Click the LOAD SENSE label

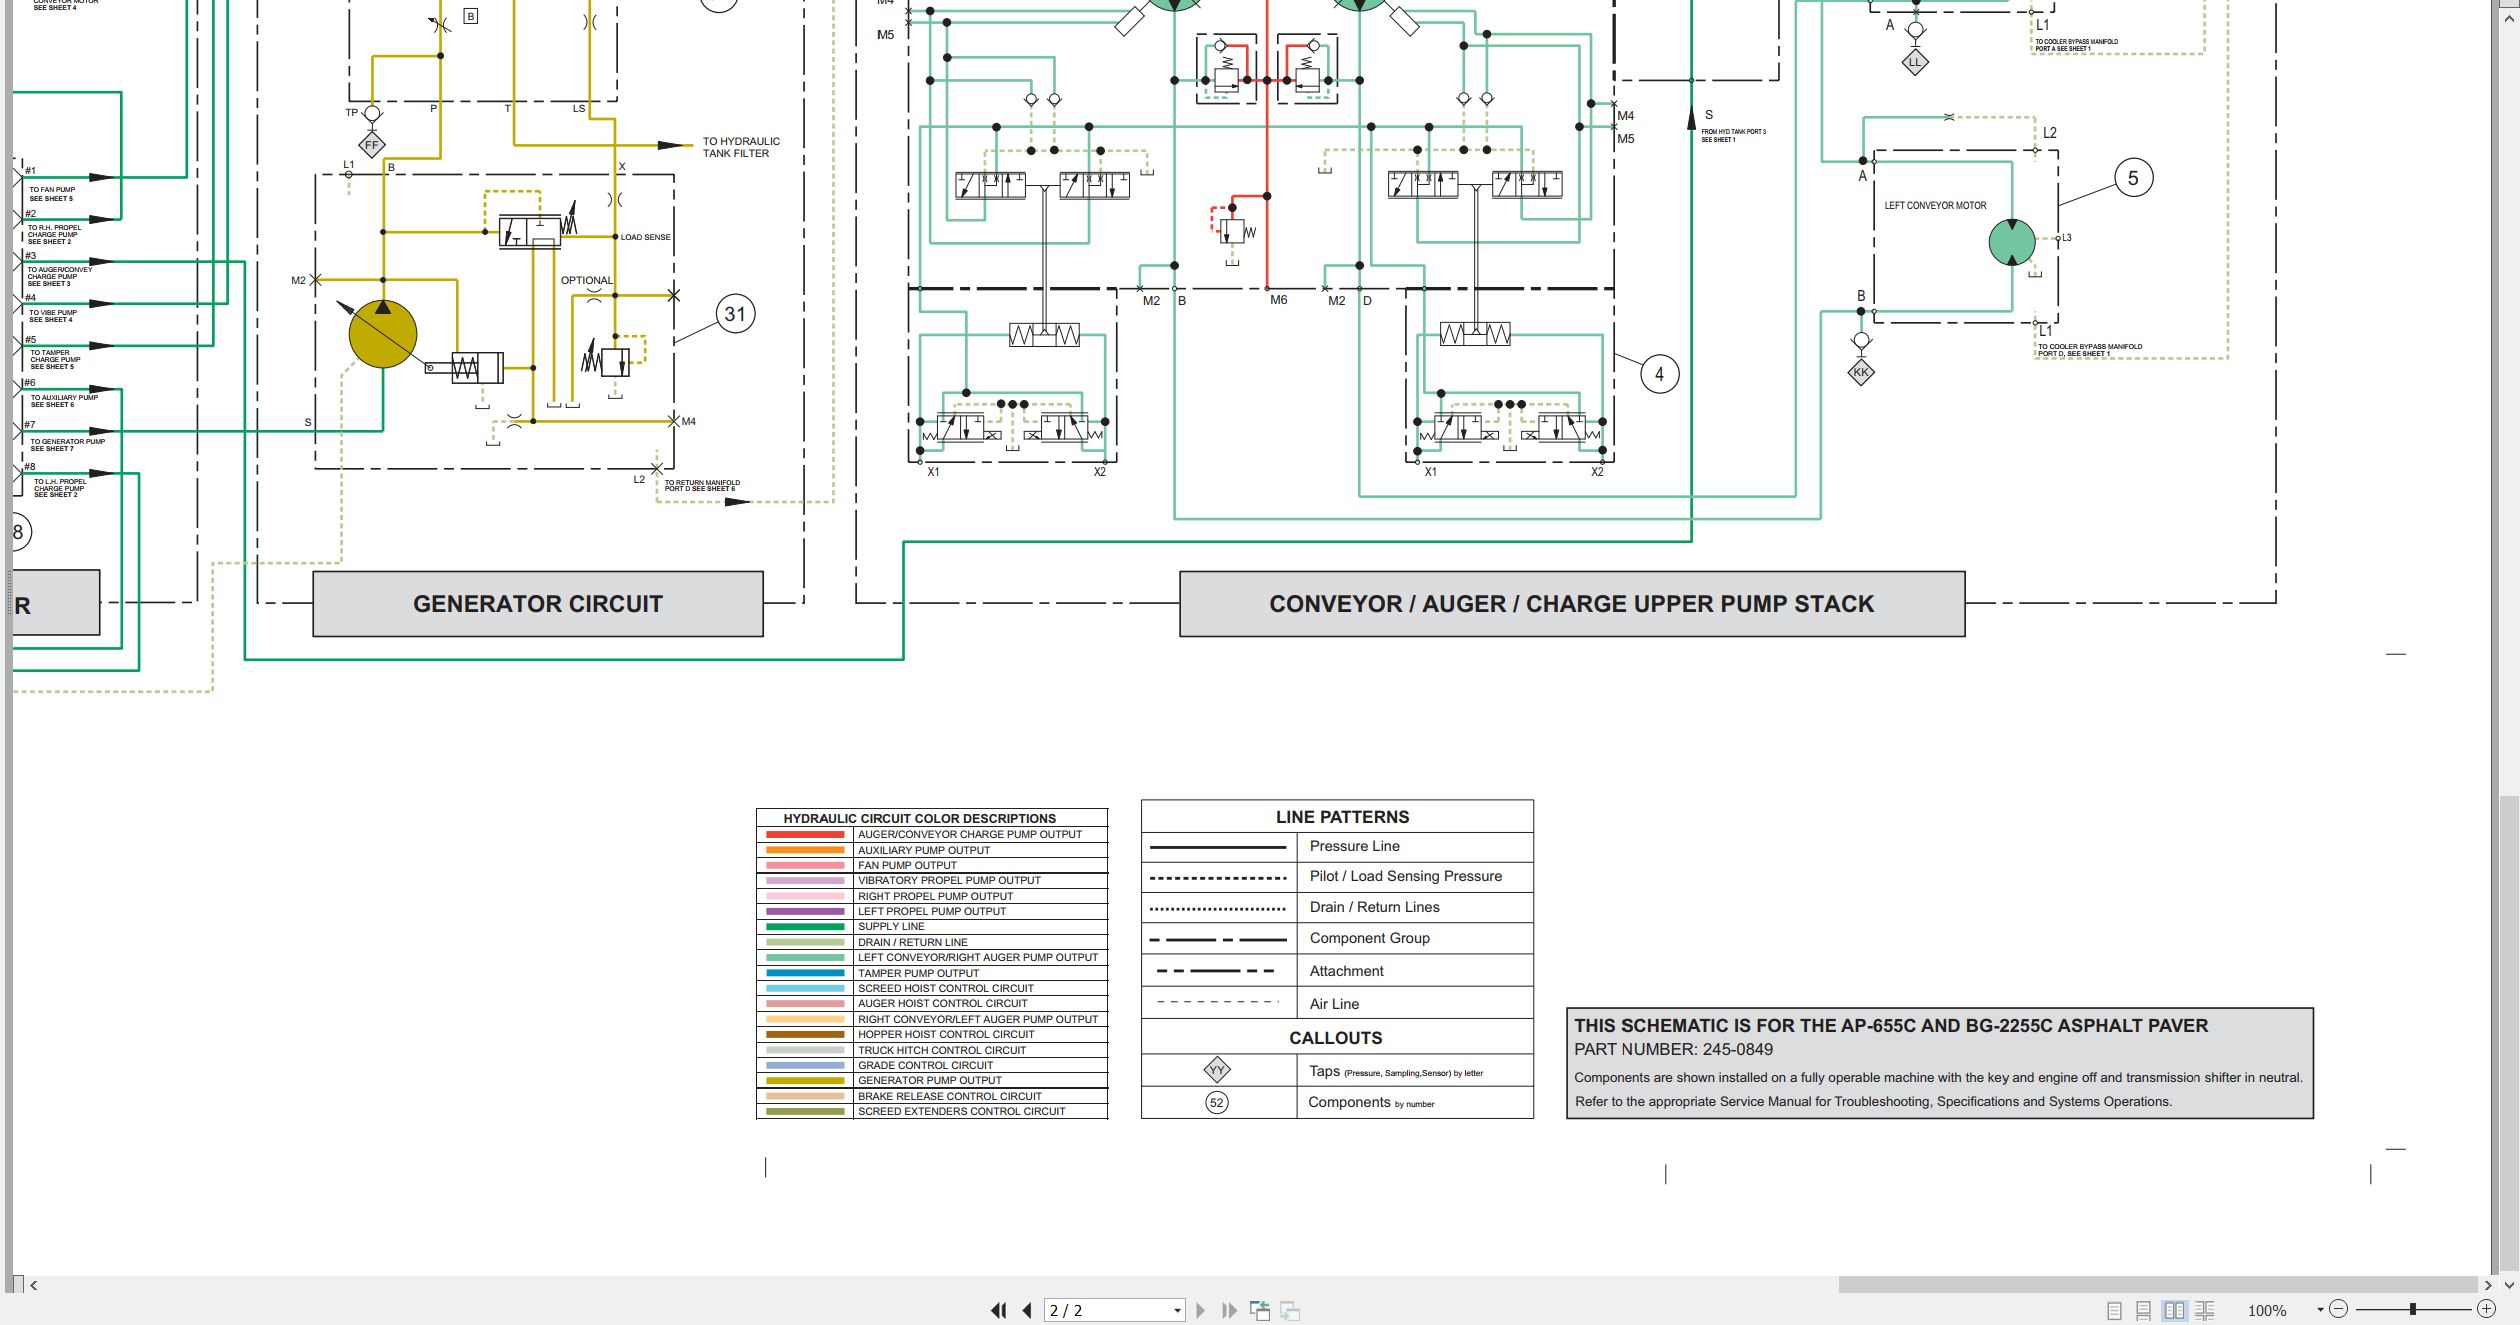click(645, 237)
